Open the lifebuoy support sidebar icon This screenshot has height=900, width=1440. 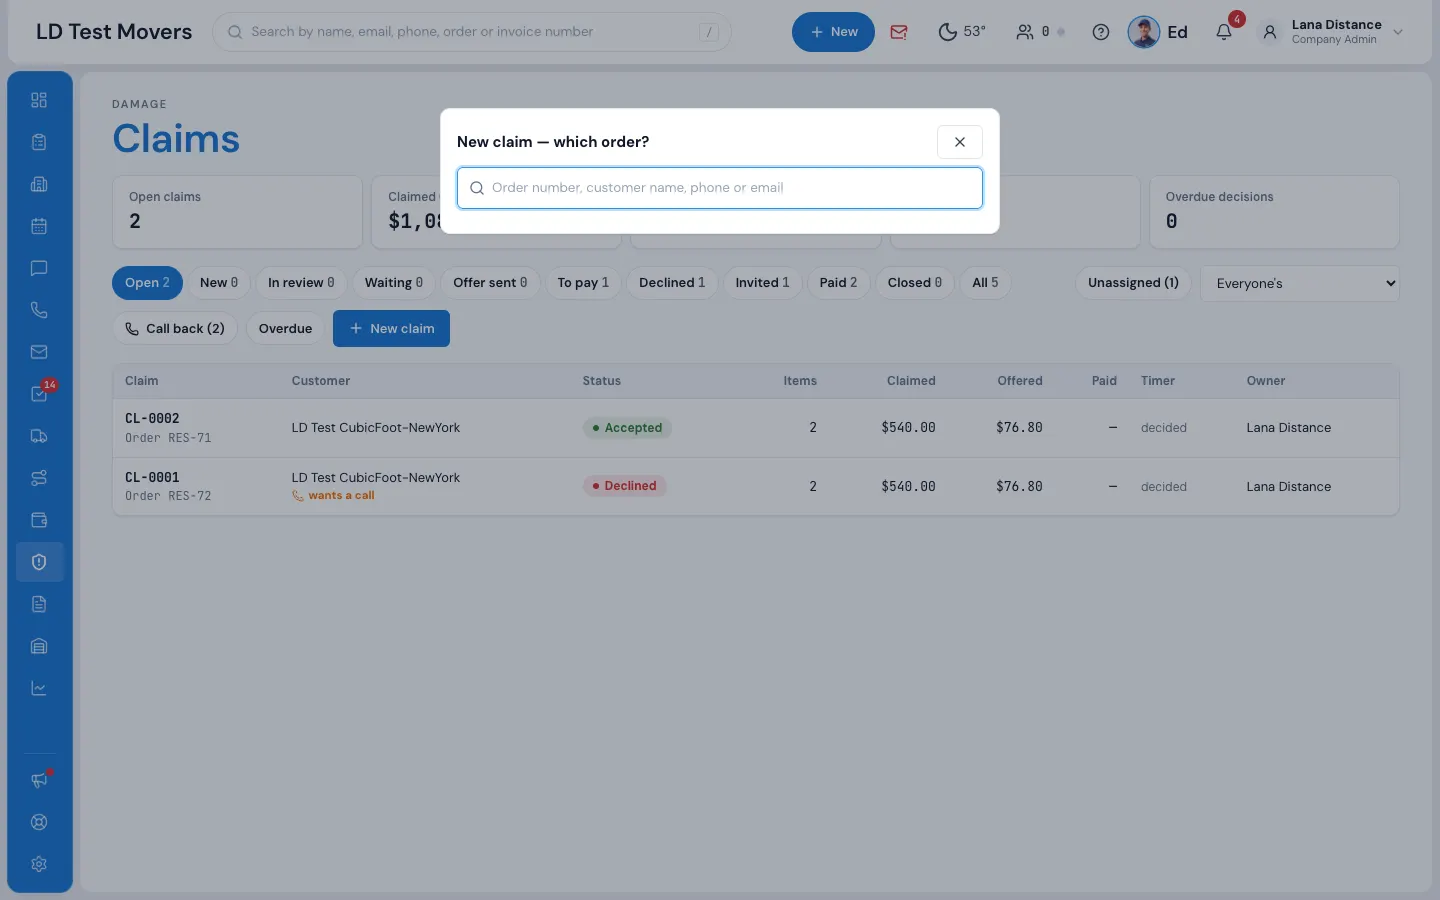(39, 822)
